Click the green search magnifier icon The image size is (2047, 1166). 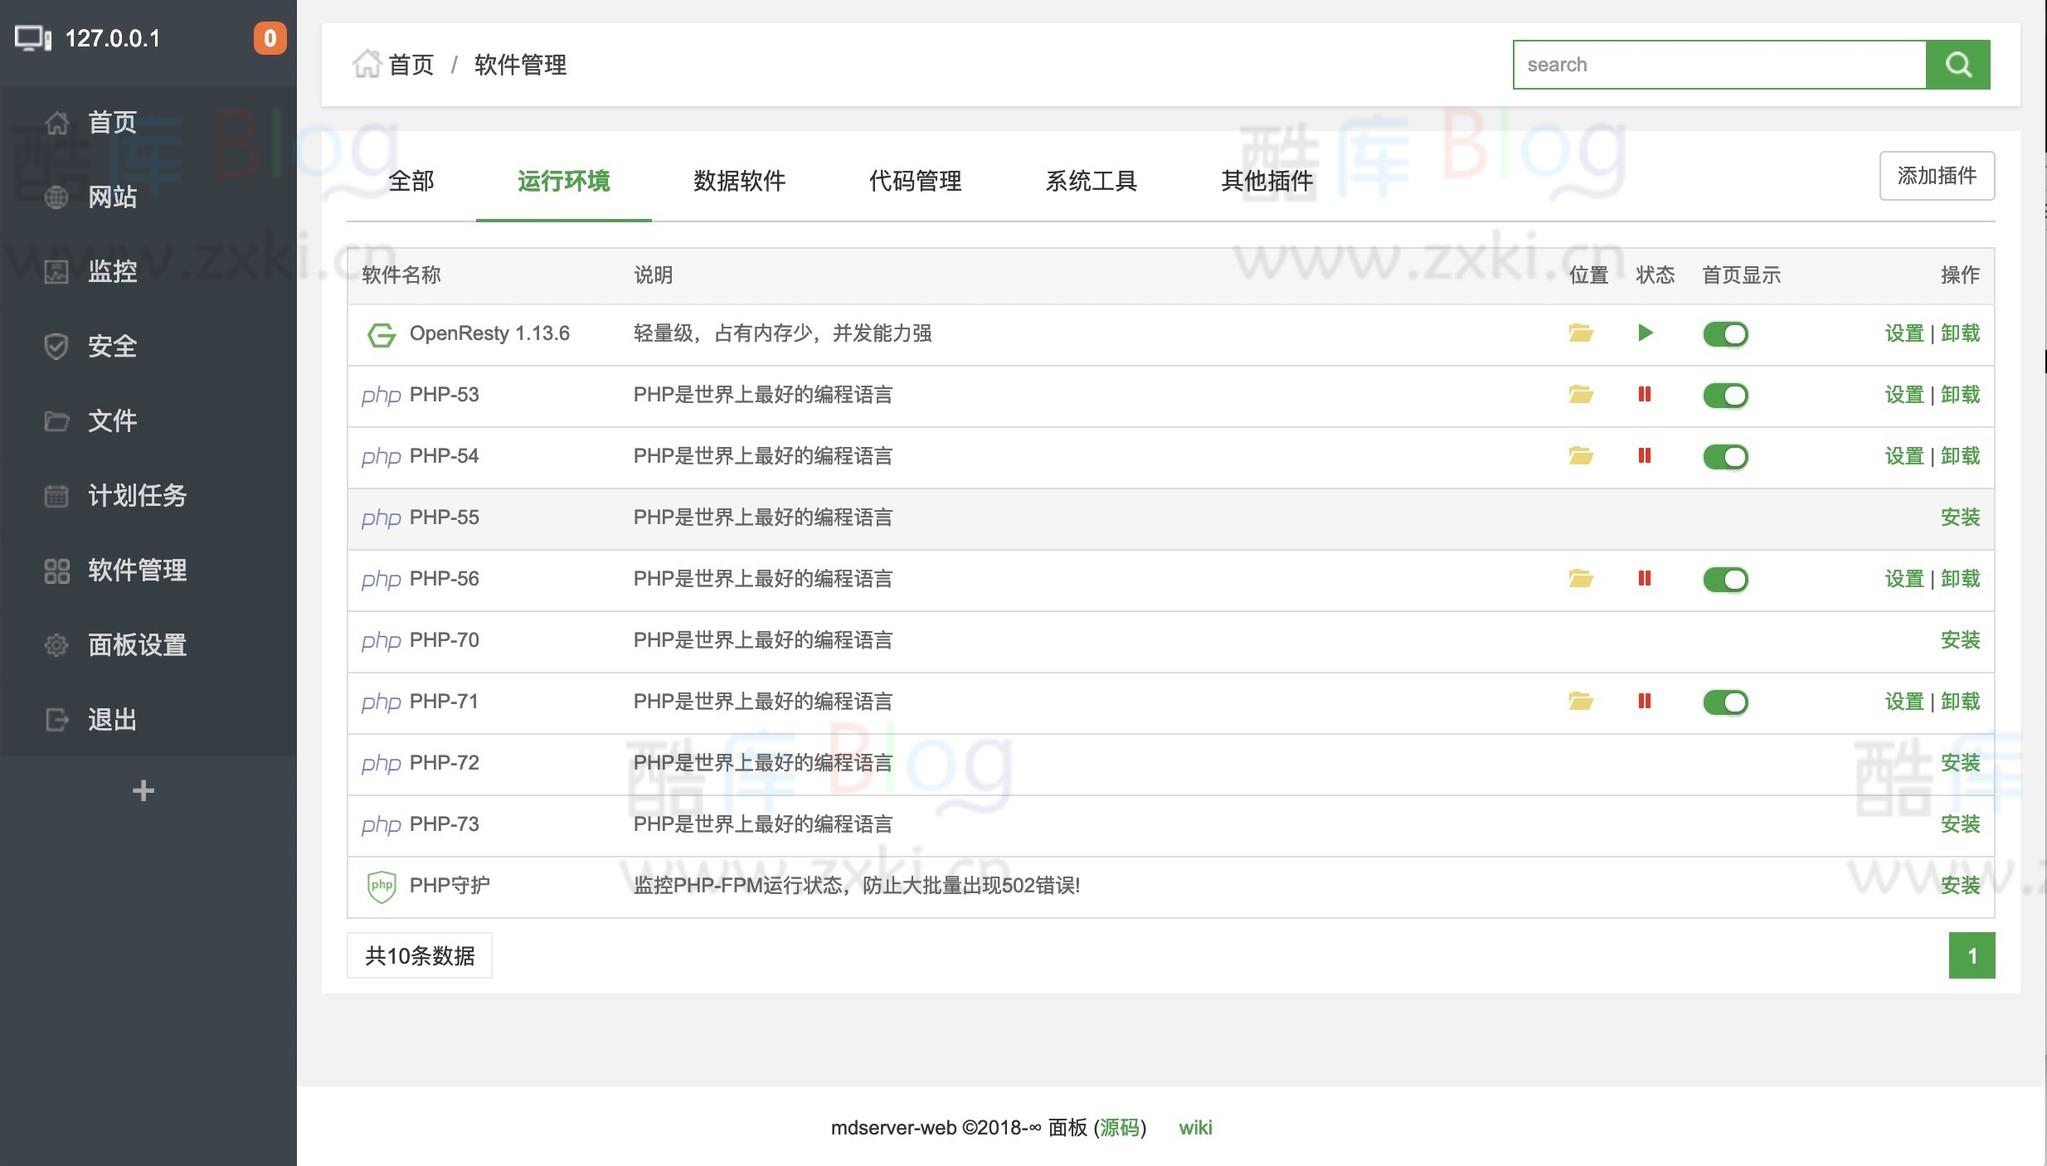point(1957,63)
